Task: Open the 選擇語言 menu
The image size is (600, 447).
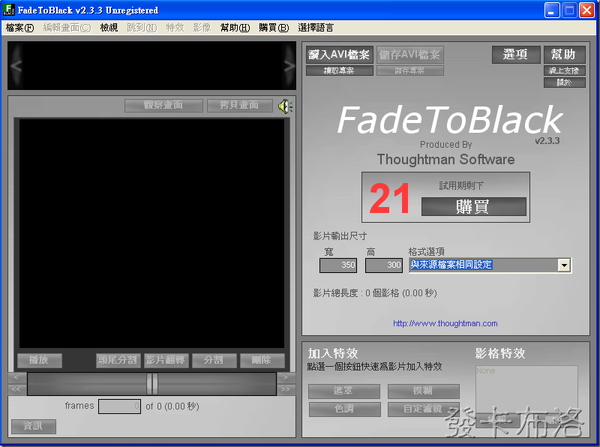Action: tap(316, 28)
